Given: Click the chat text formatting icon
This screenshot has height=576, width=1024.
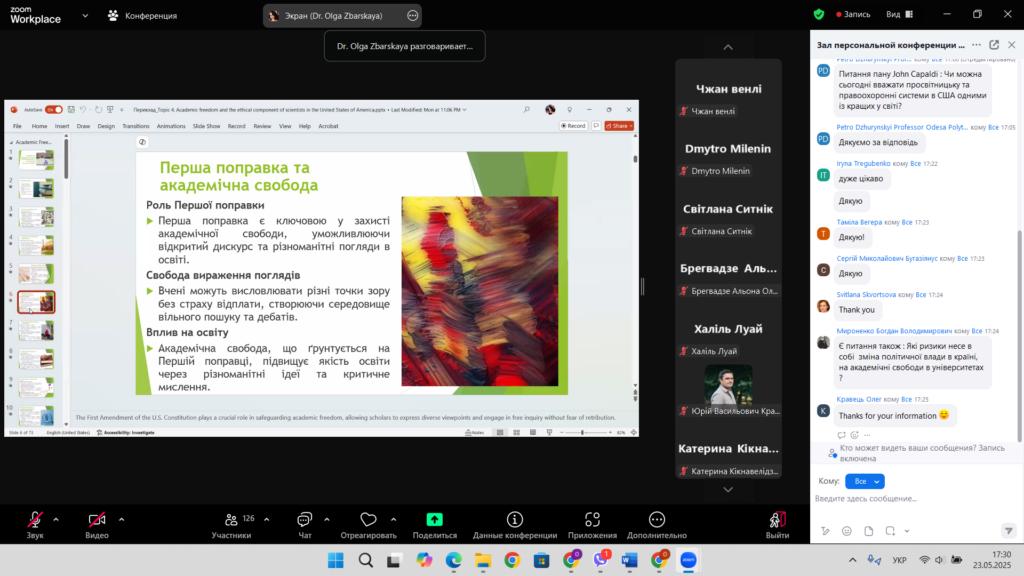Looking at the screenshot, I should click(x=825, y=531).
